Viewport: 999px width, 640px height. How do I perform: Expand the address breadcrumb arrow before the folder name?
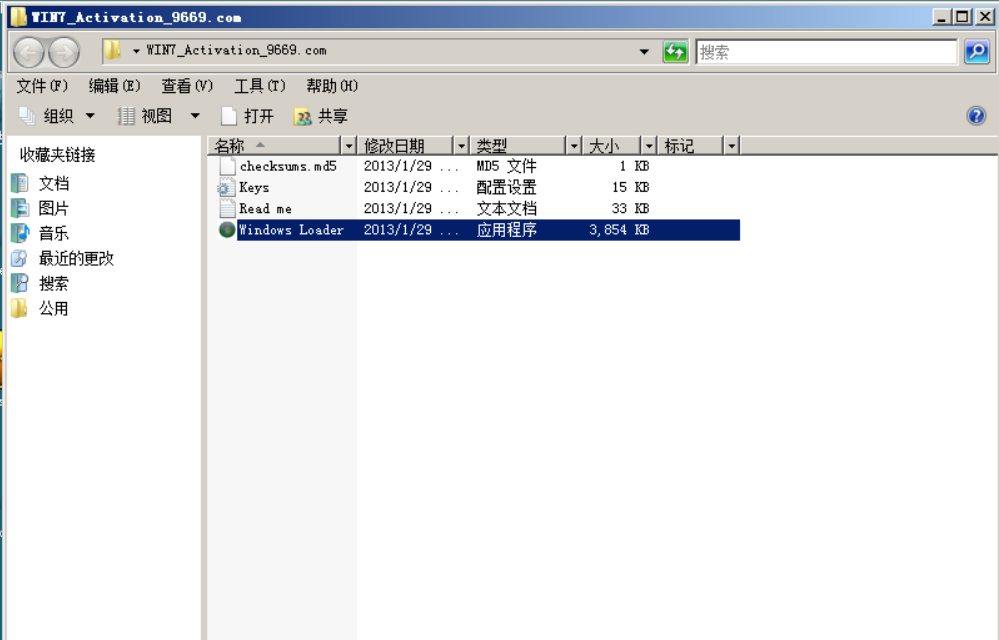click(136, 51)
